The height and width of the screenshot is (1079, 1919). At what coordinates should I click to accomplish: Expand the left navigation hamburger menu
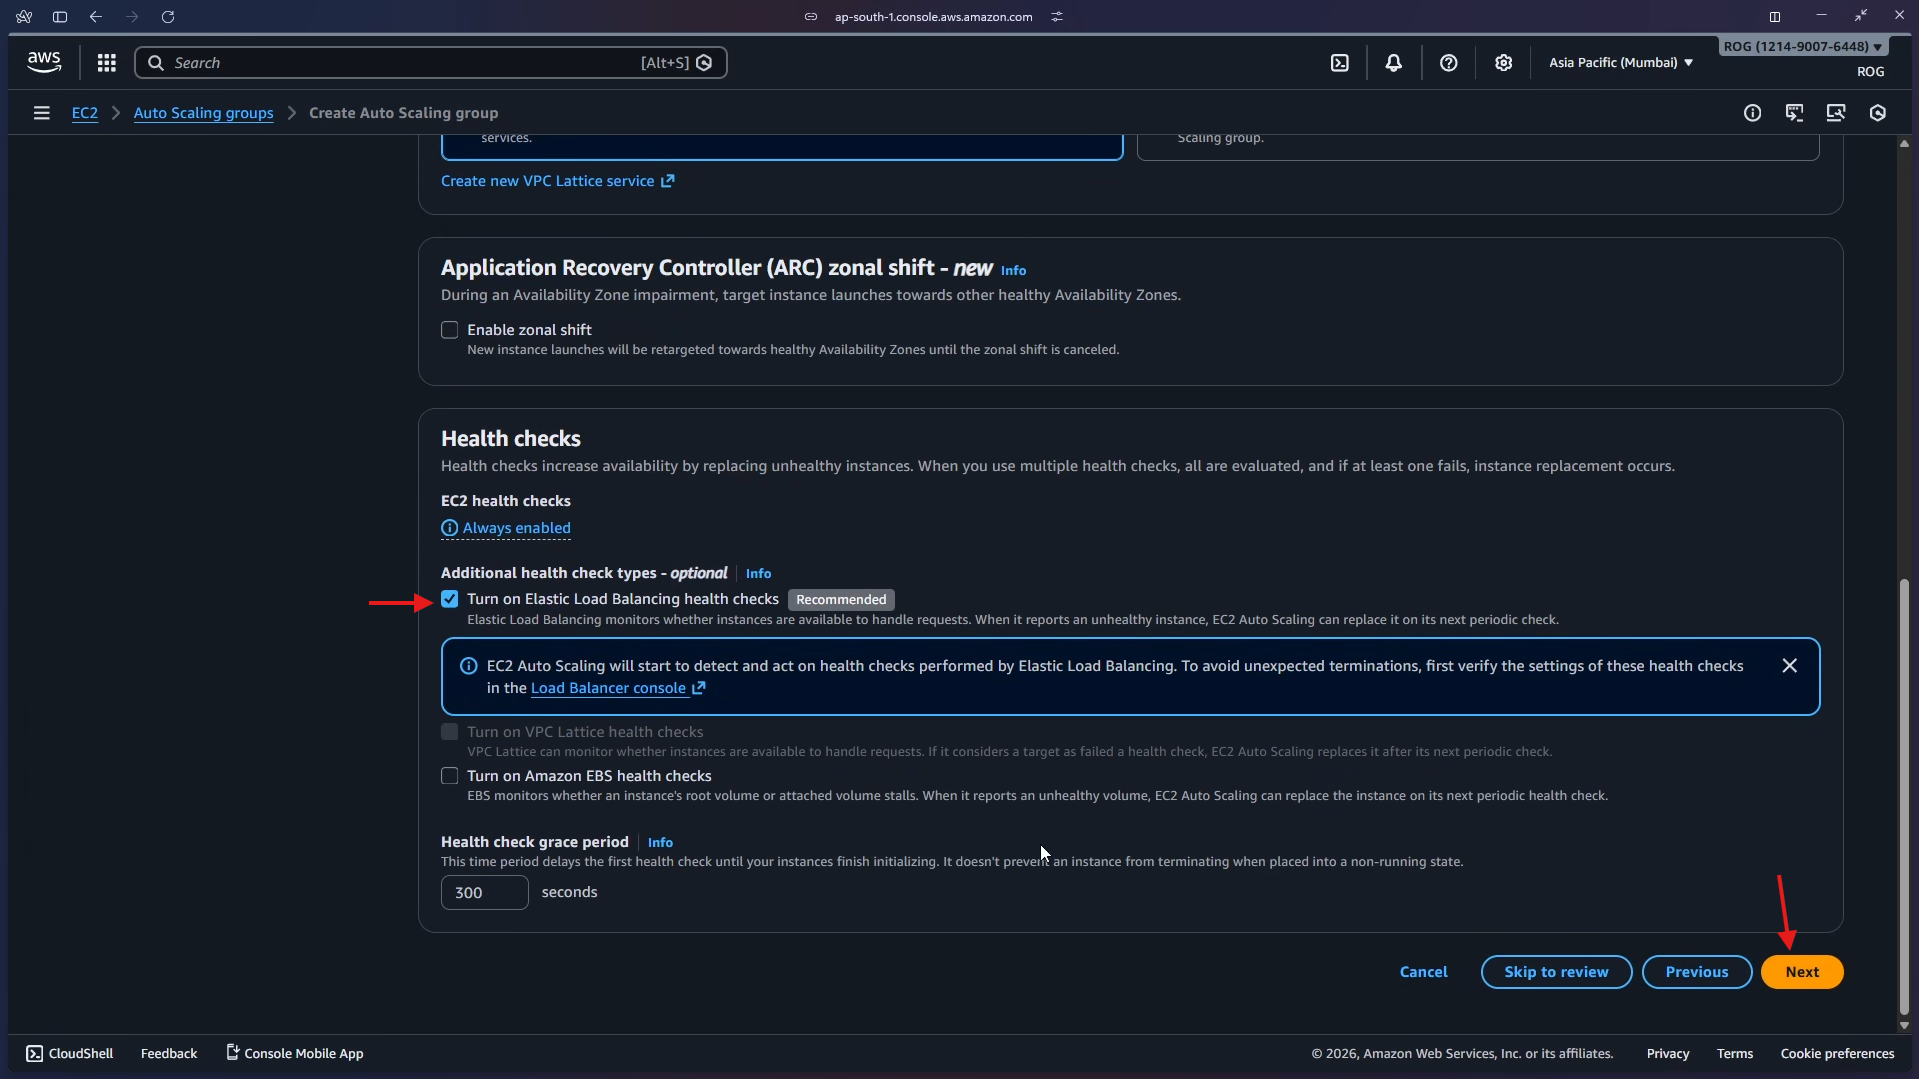41,113
